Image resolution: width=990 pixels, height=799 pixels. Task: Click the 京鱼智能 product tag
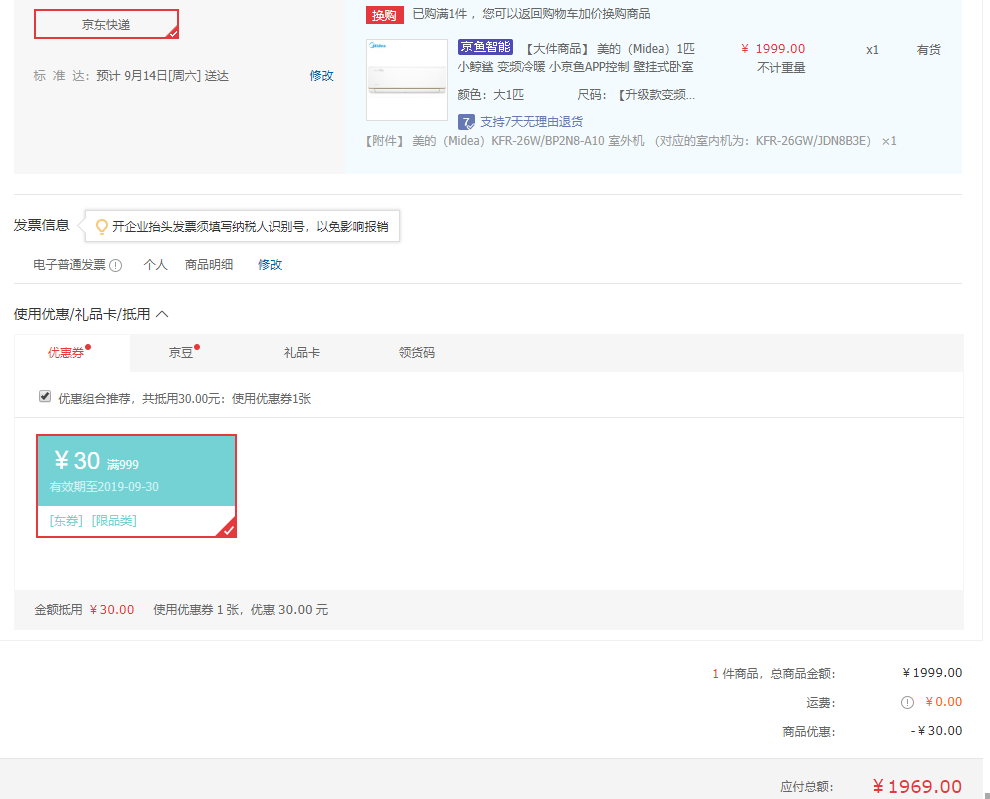point(485,47)
